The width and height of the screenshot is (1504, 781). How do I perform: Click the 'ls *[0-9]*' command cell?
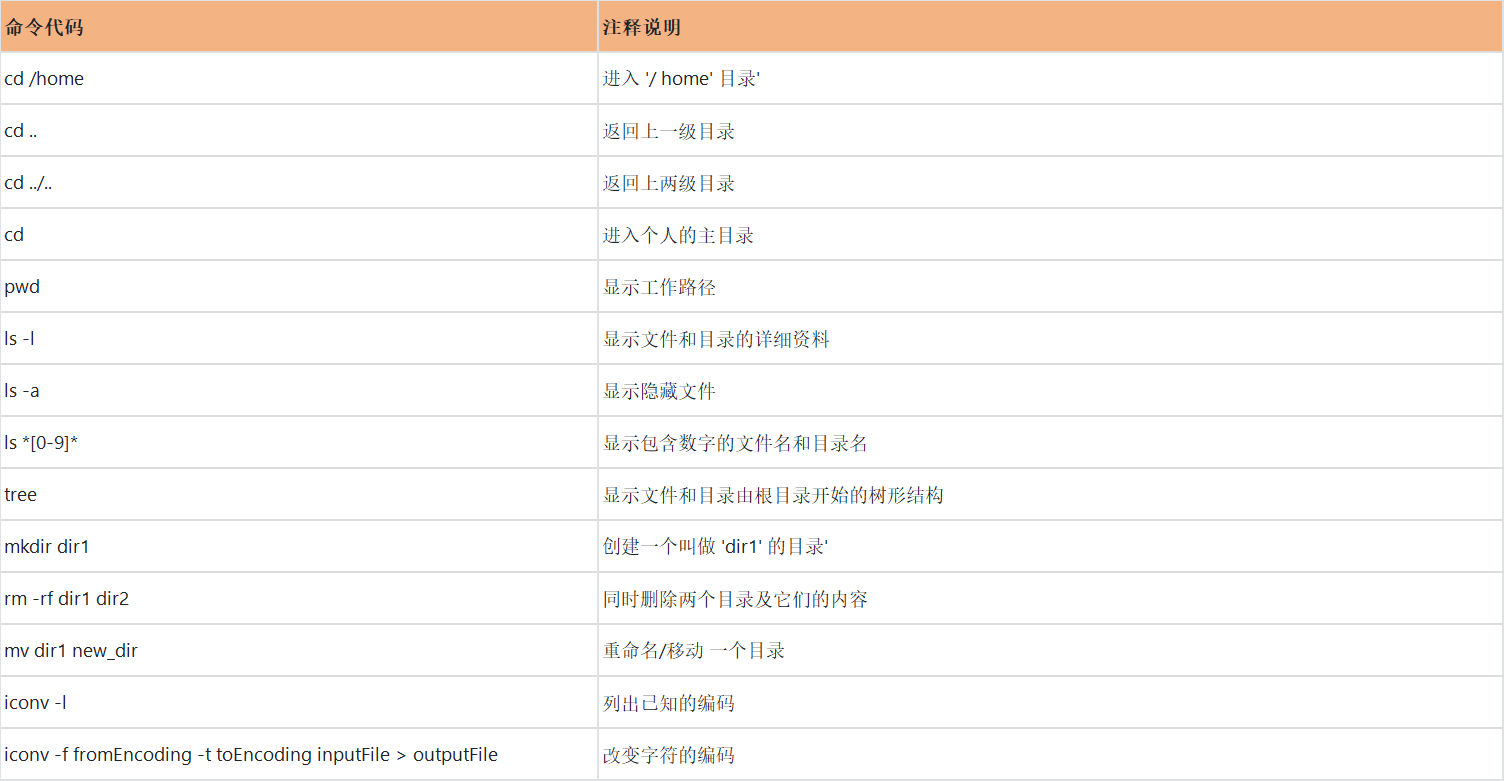(299, 443)
